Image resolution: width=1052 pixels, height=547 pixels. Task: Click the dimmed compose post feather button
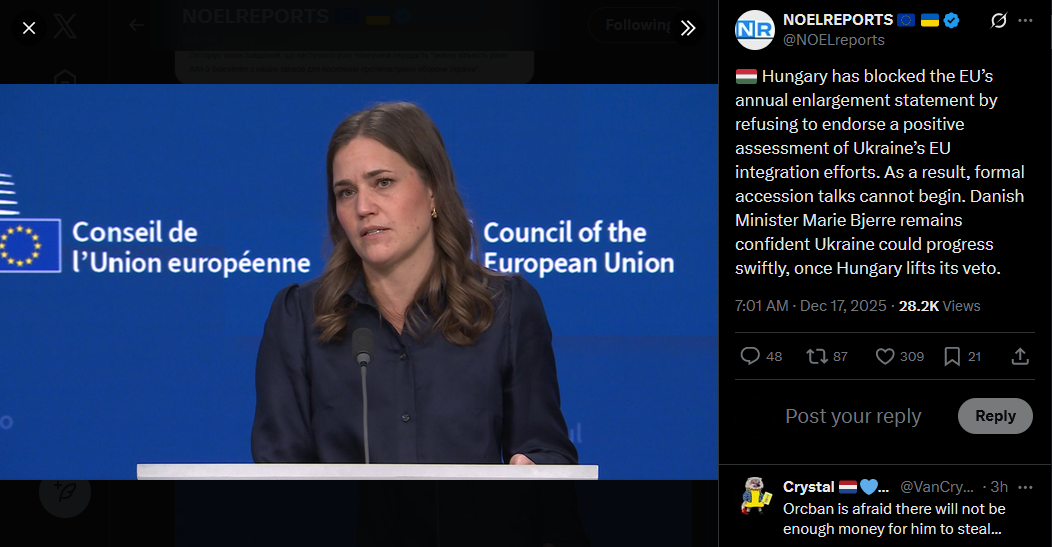click(65, 492)
